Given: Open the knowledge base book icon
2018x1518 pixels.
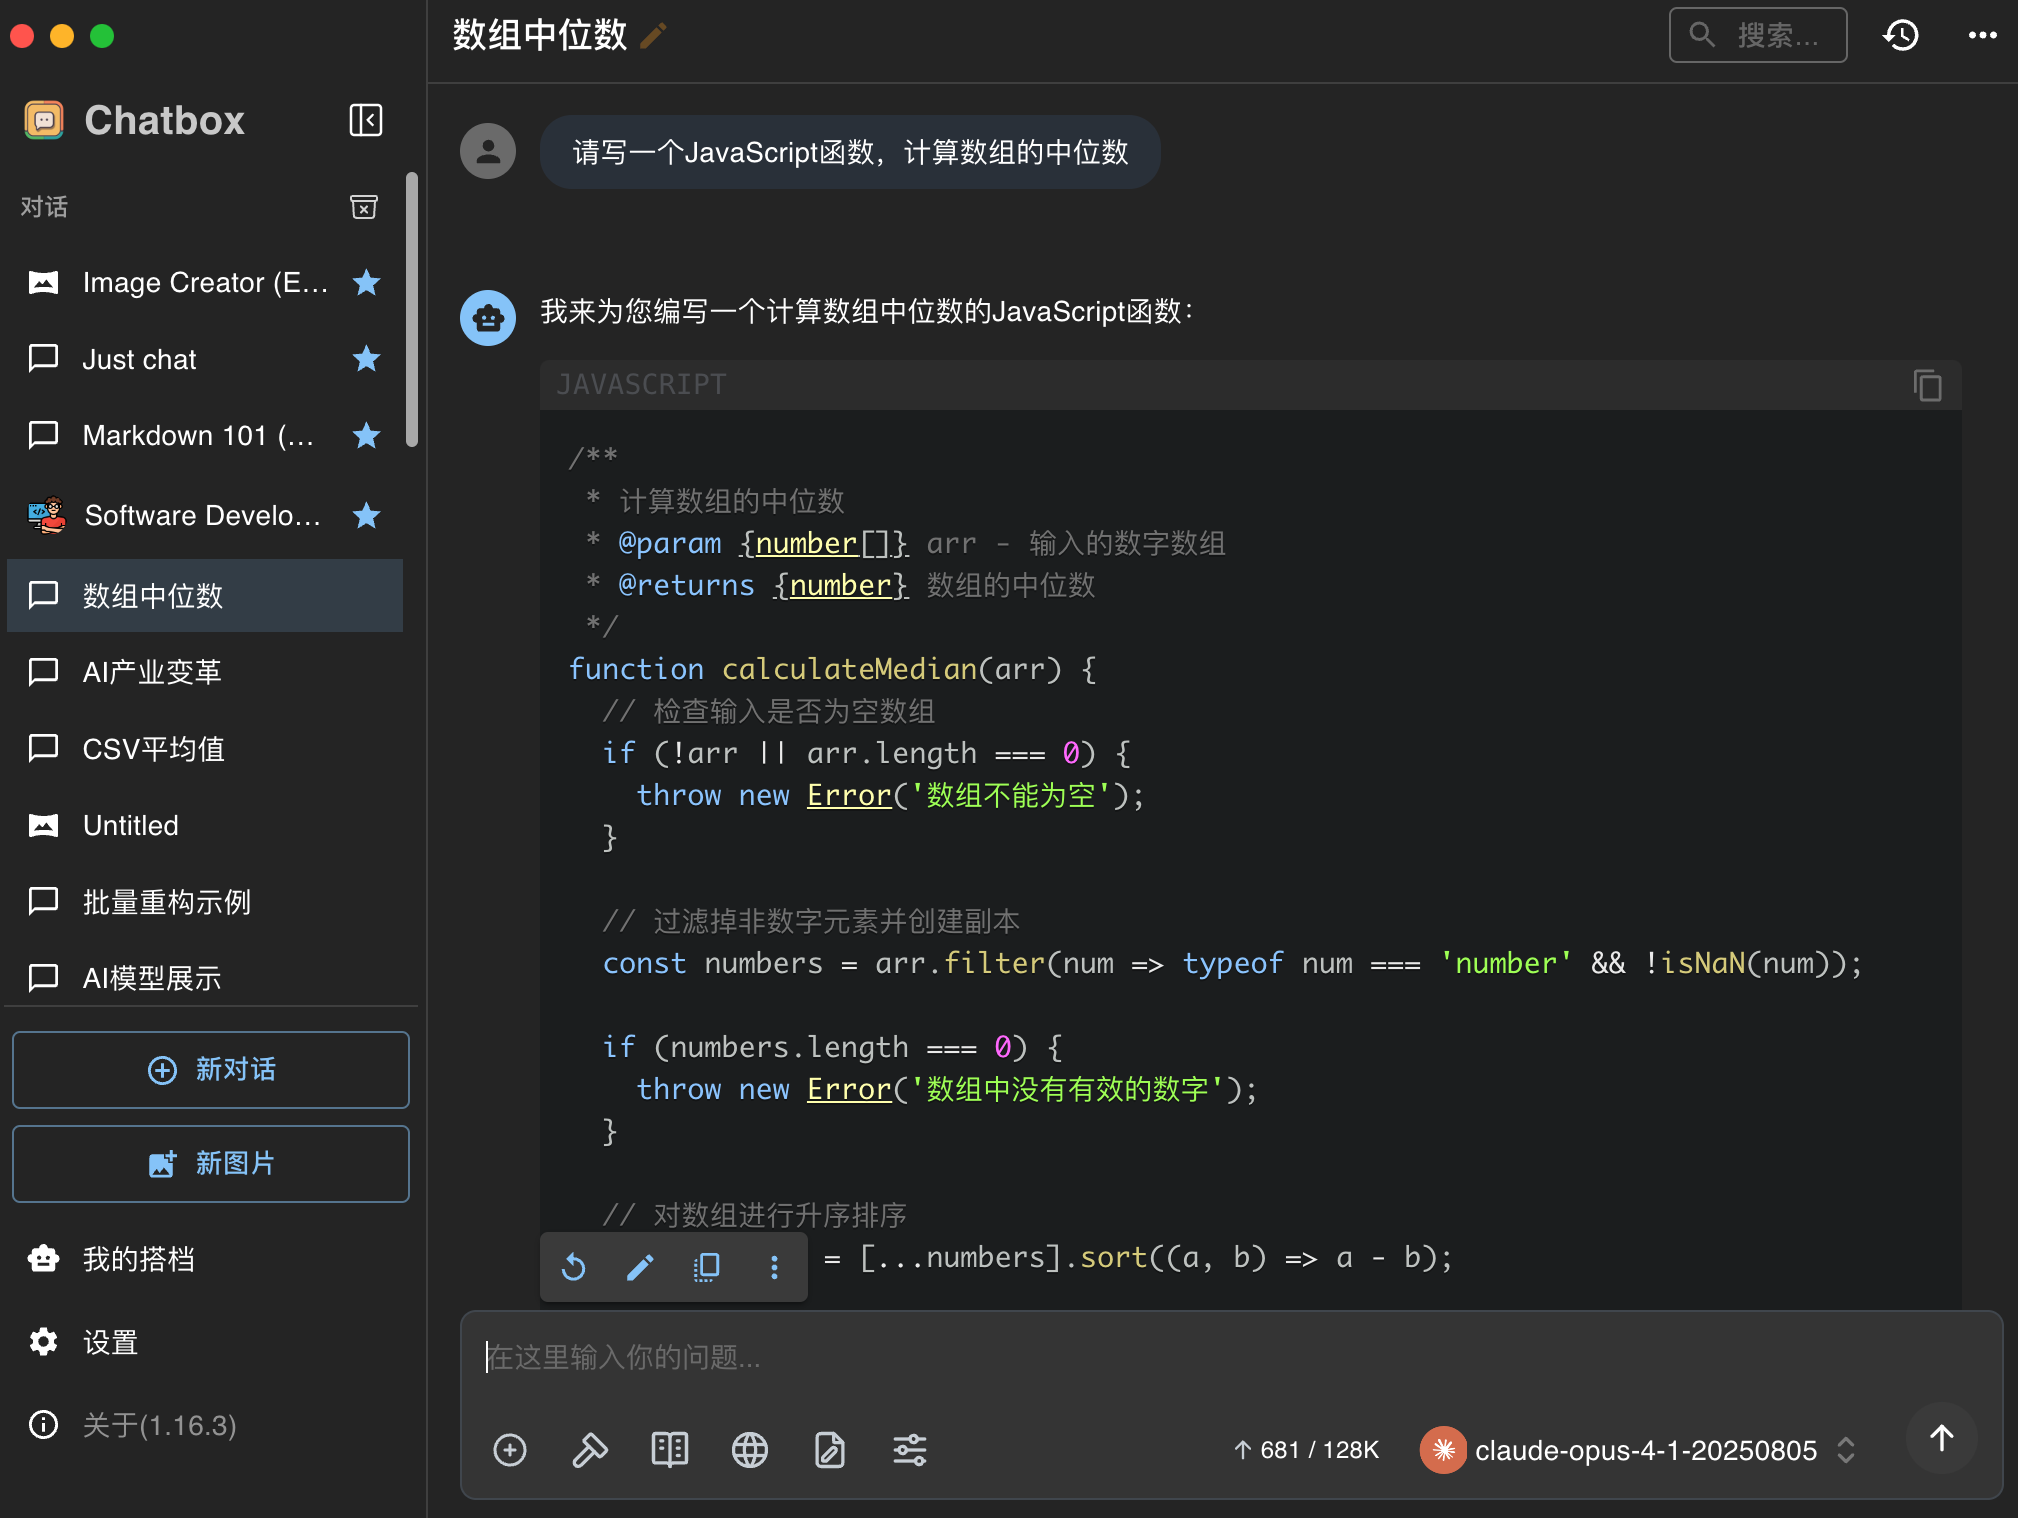Looking at the screenshot, I should [x=670, y=1450].
